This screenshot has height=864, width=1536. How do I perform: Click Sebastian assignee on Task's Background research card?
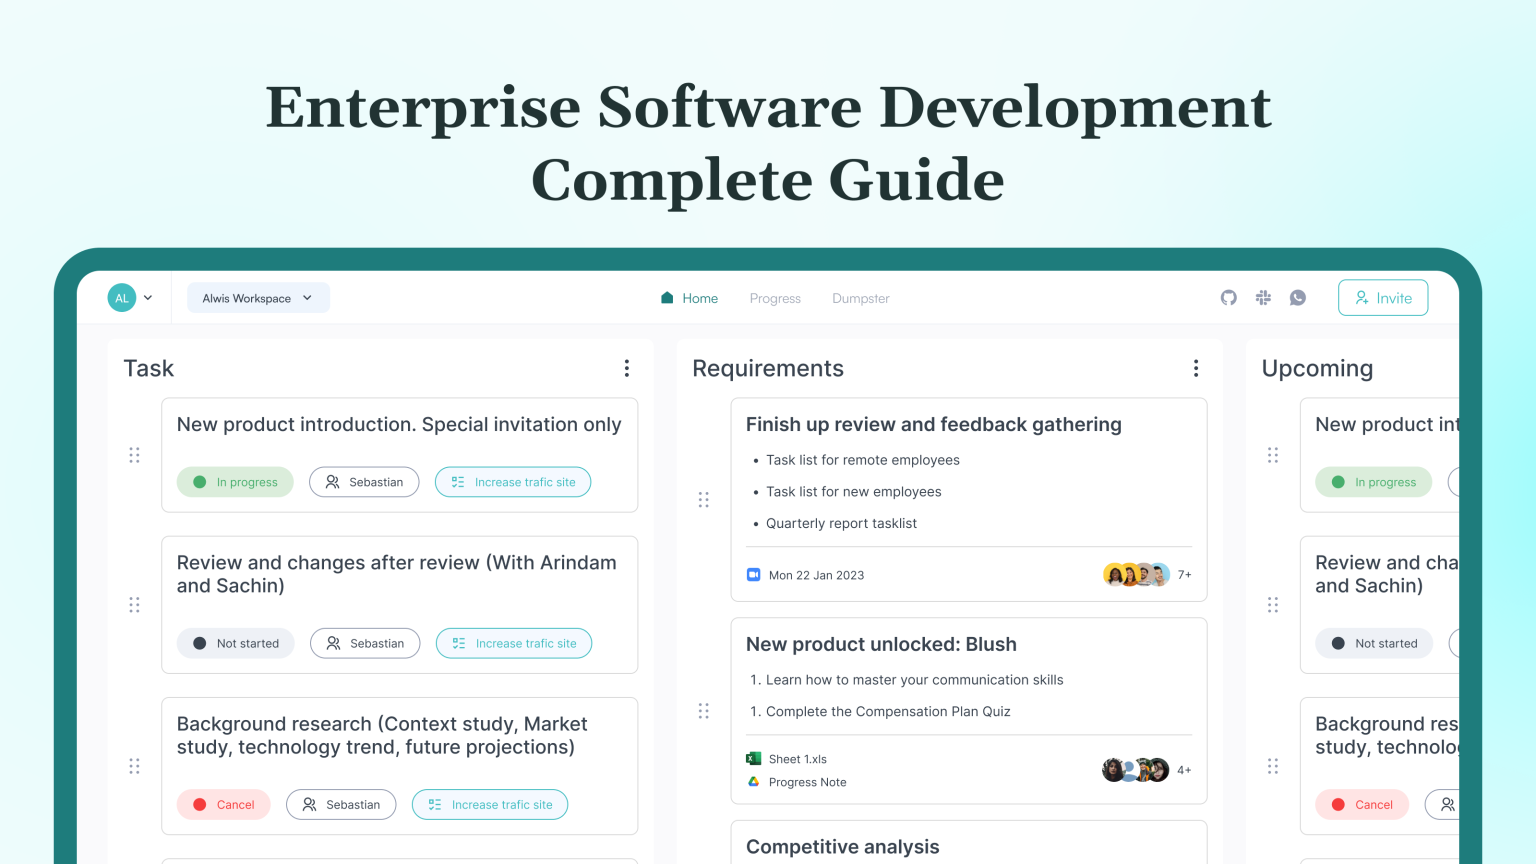[x=341, y=804]
